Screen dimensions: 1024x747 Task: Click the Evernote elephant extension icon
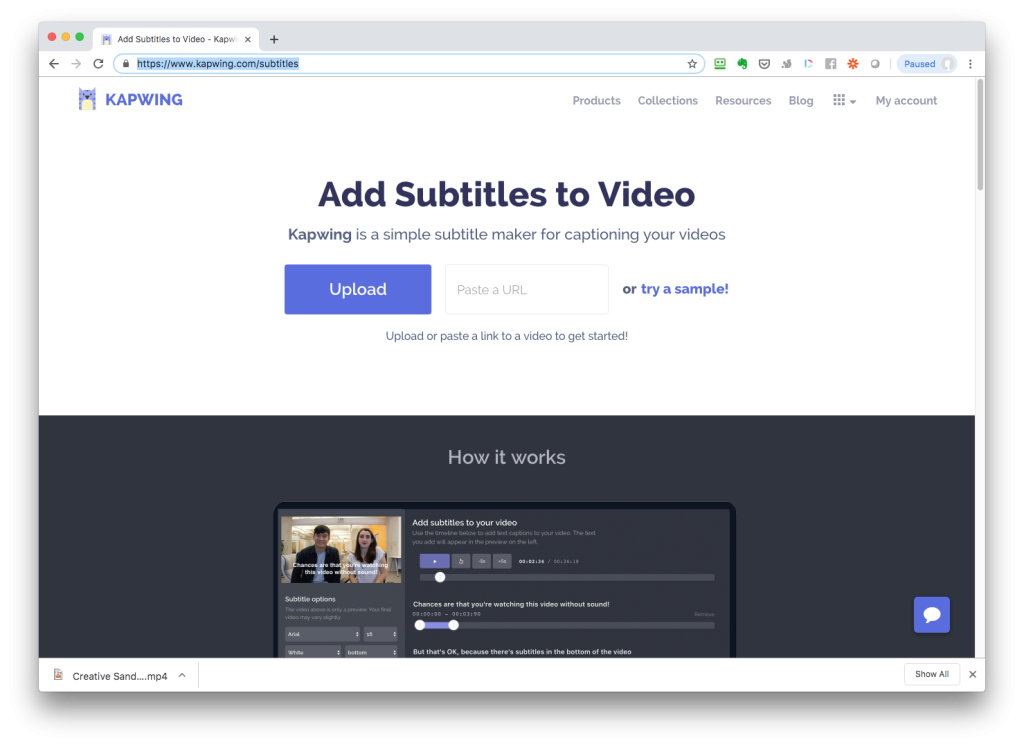pos(742,64)
